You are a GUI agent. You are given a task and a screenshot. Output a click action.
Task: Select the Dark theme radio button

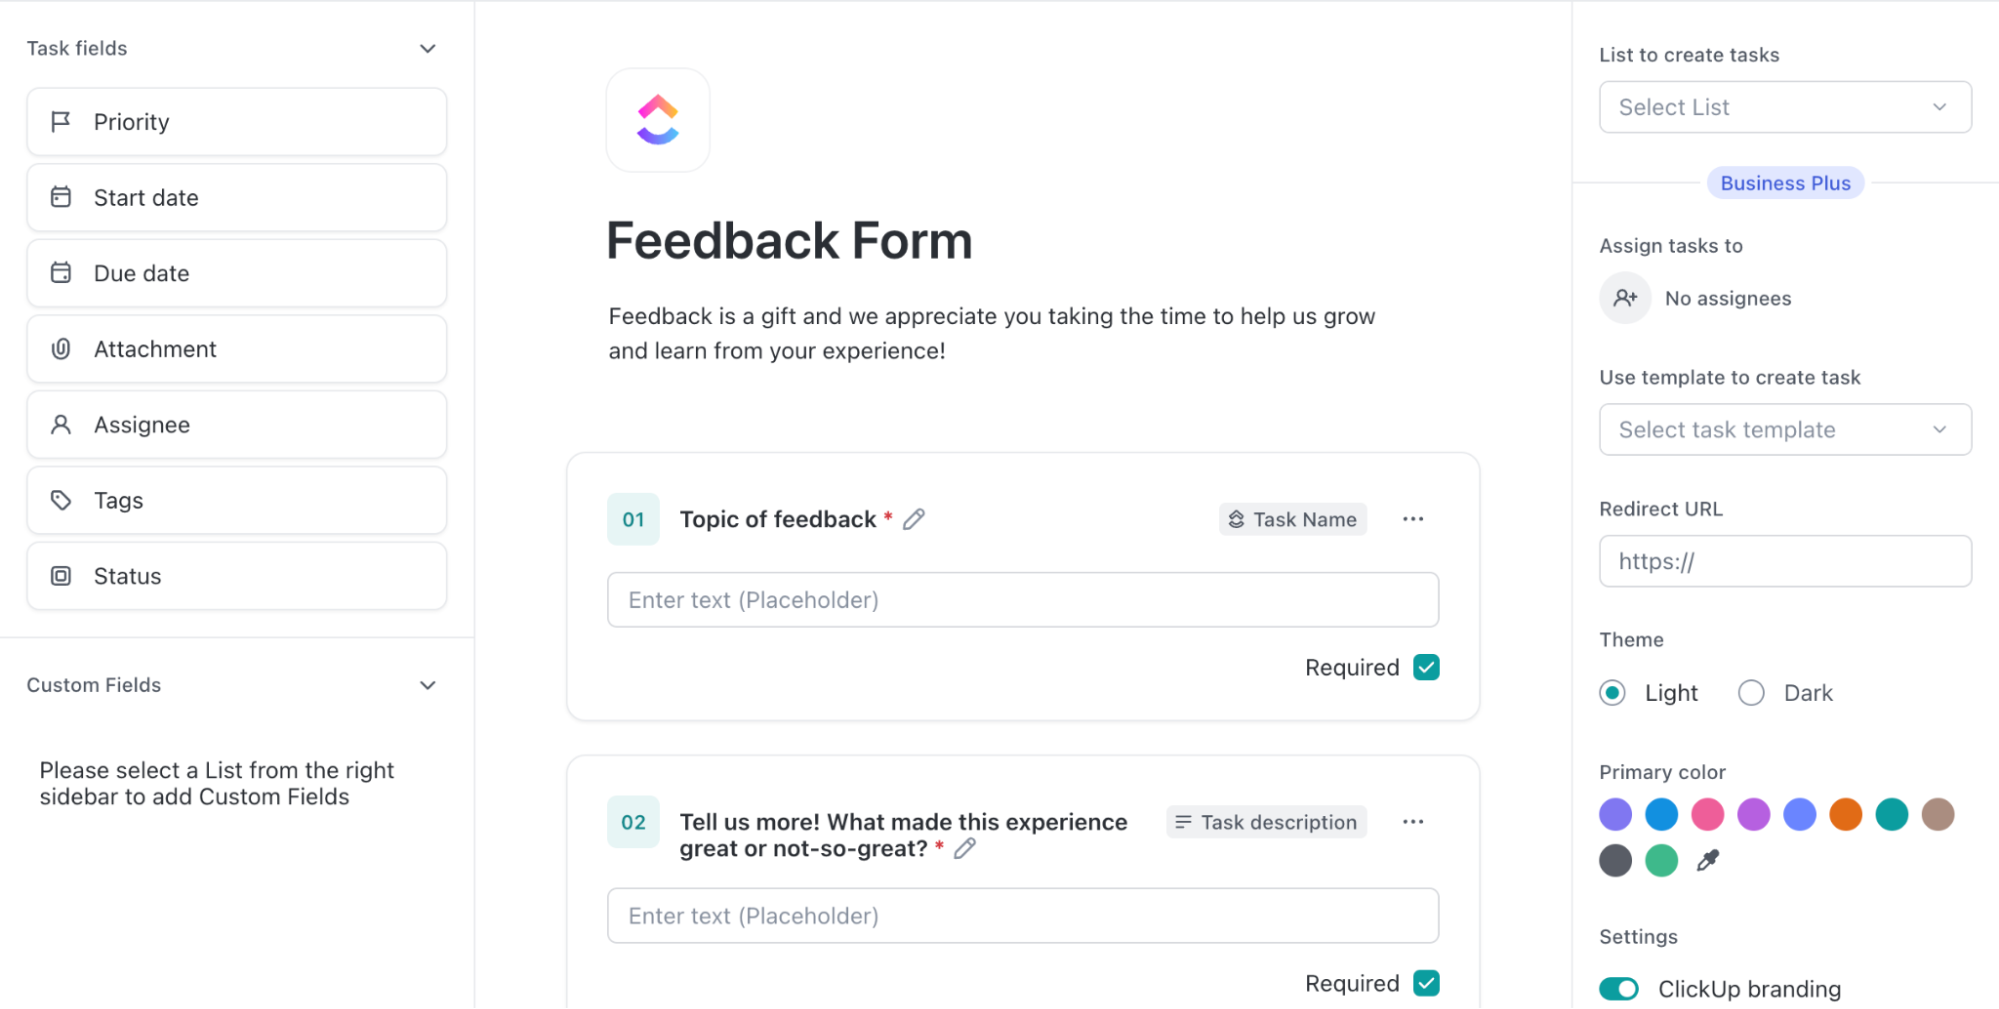click(x=1751, y=692)
